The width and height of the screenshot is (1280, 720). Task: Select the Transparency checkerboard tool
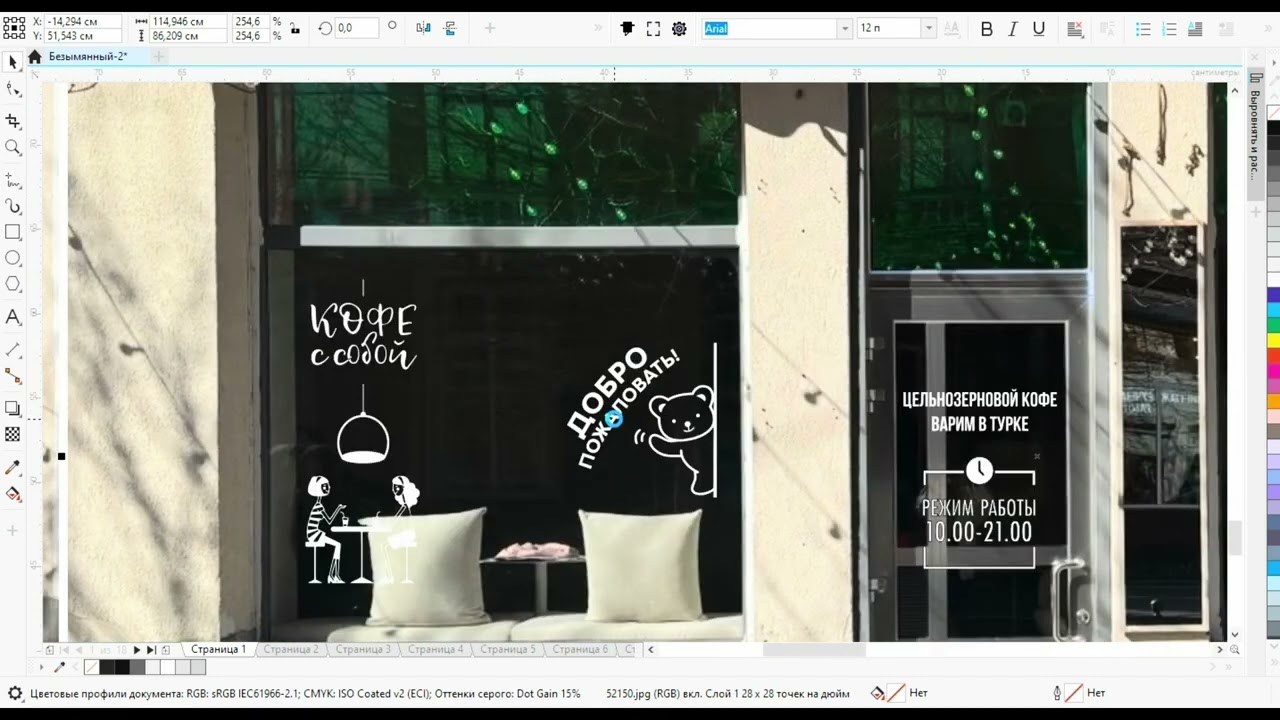13,435
